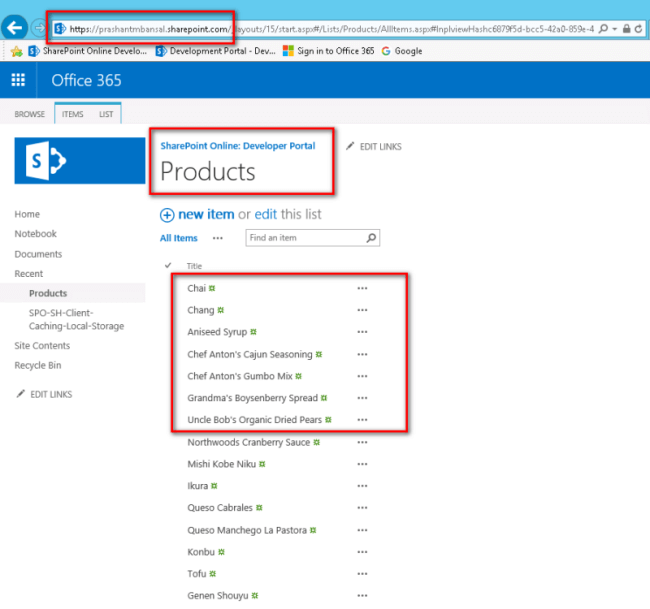The width and height of the screenshot is (650, 609).
Task: Click the refresh page icon
Action: pyautogui.click(x=638, y=29)
